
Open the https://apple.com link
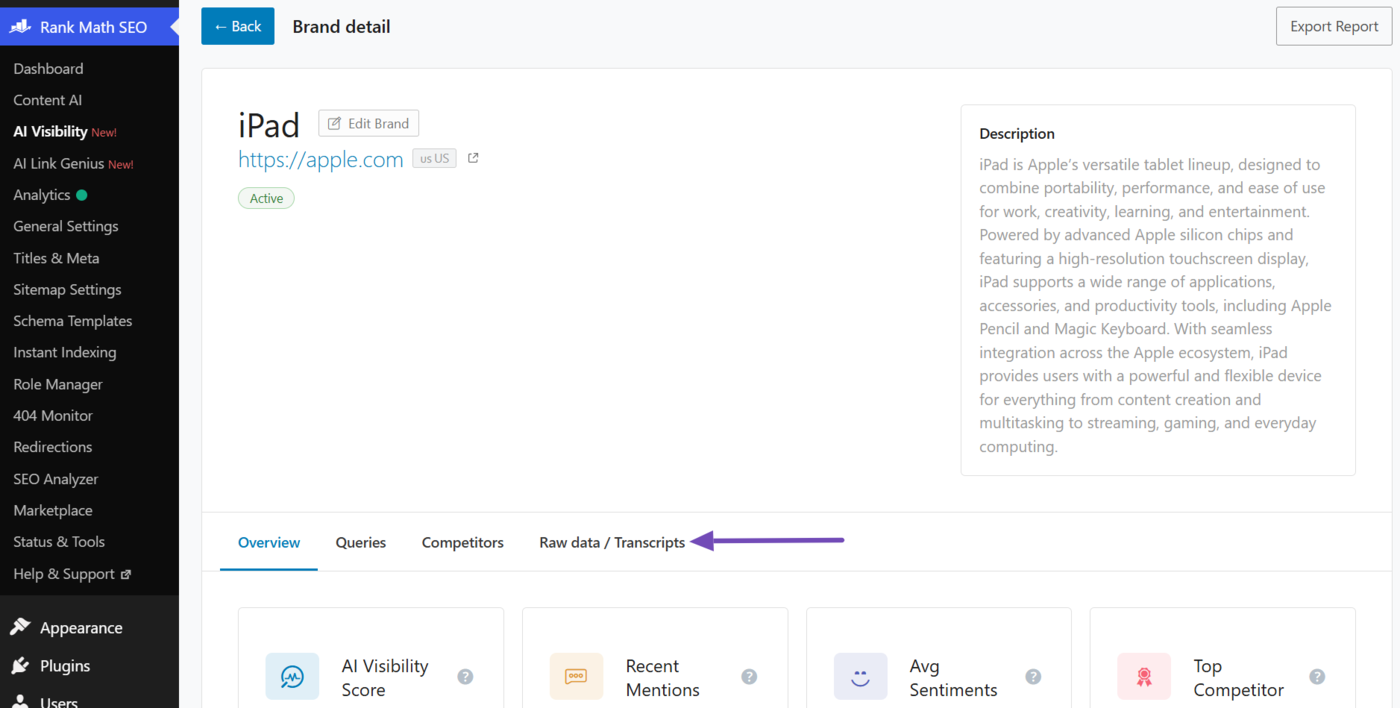pyautogui.click(x=321, y=159)
